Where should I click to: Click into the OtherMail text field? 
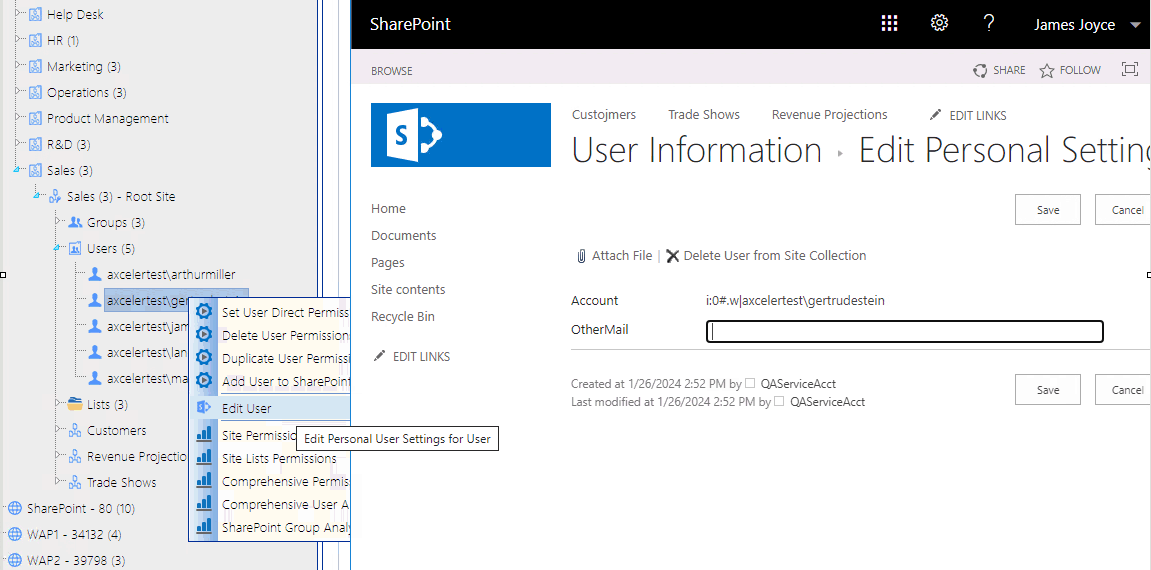[904, 331]
